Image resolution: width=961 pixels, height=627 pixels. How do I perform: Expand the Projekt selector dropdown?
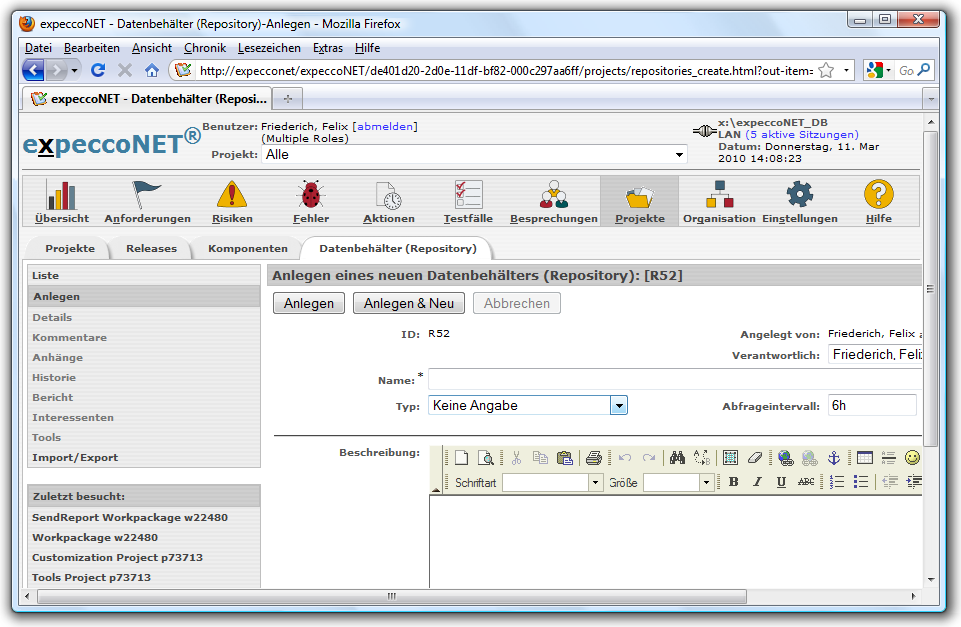[680, 155]
